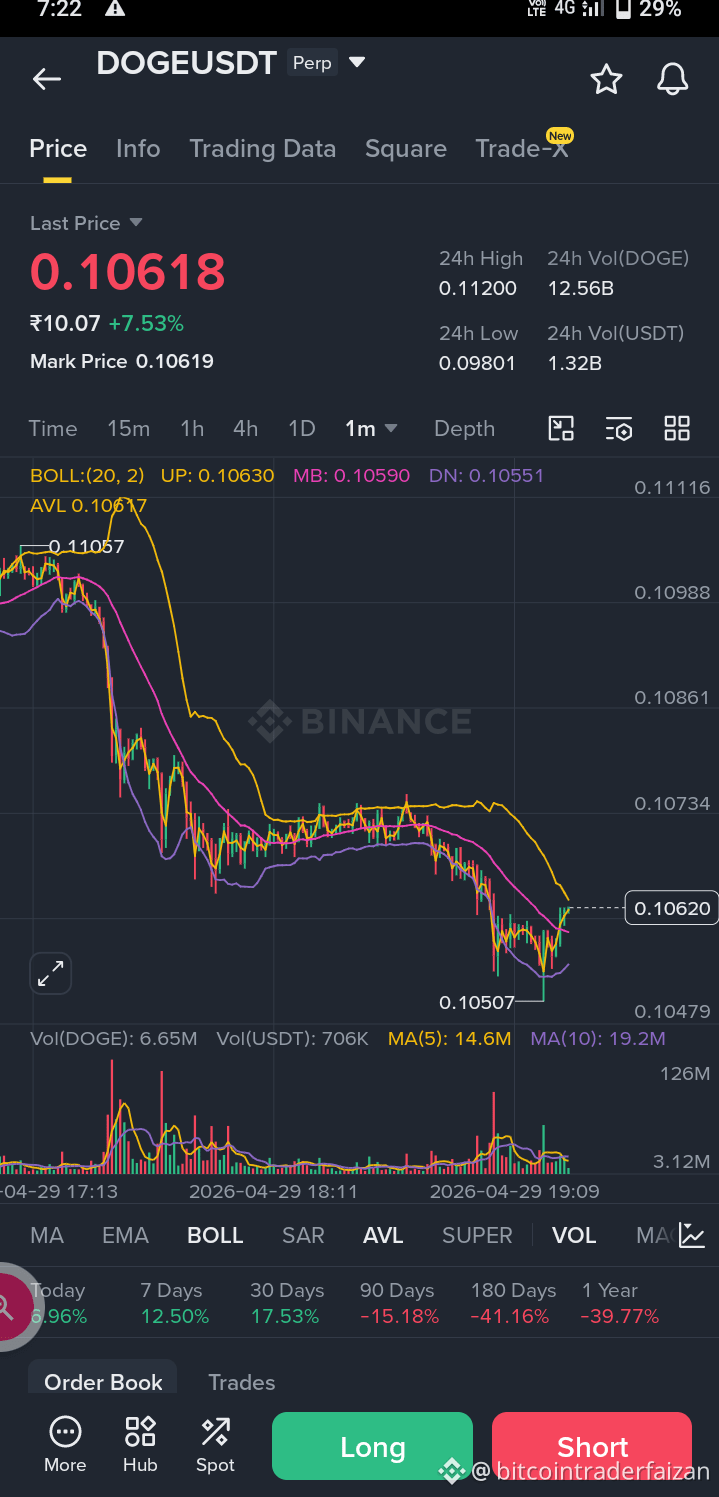Open price alert bell icon
Screen dimensions: 719x1497
coord(673,78)
